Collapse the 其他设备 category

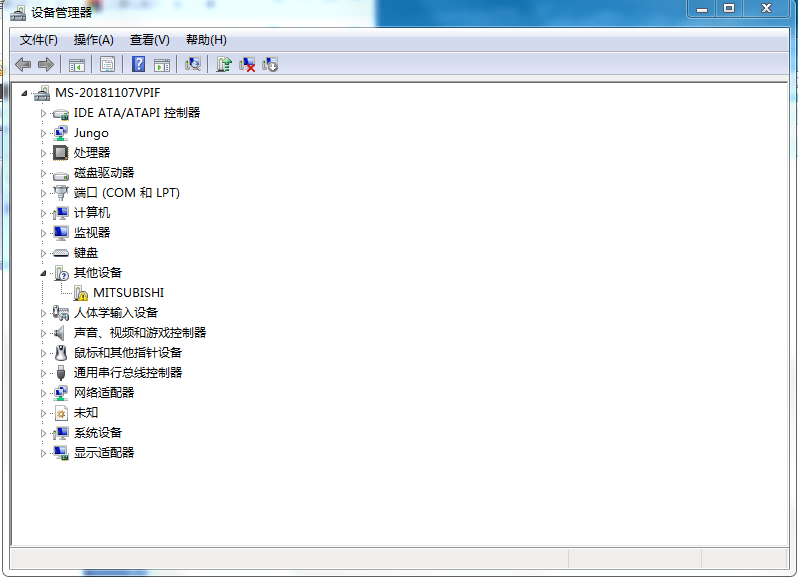pos(43,273)
